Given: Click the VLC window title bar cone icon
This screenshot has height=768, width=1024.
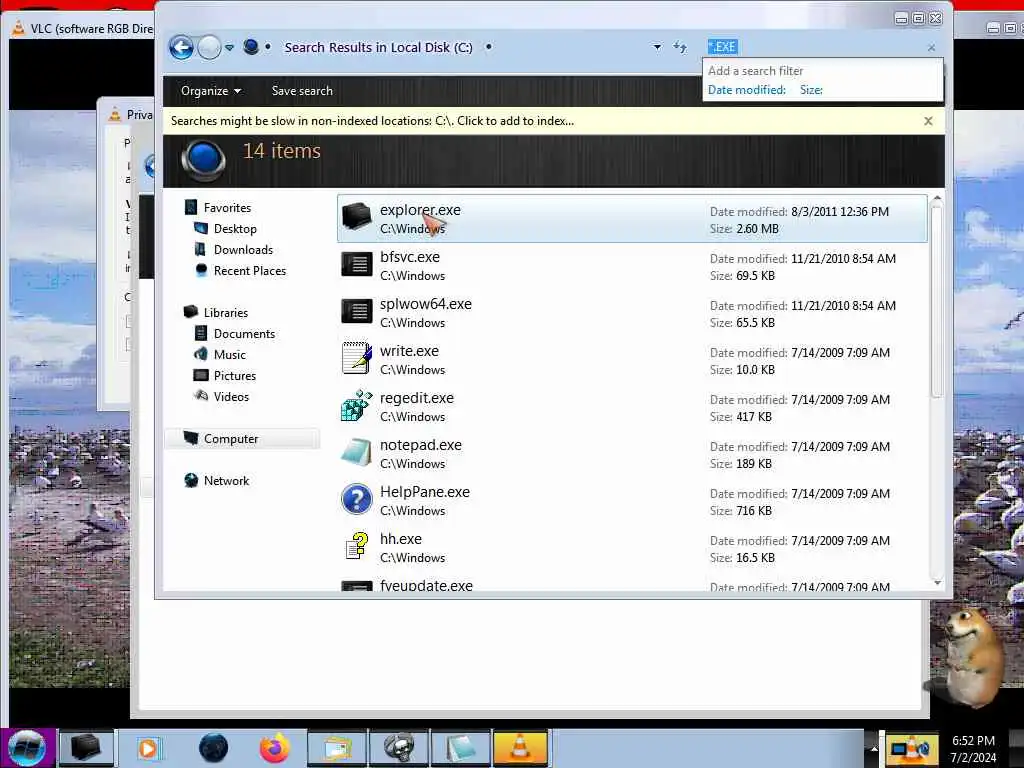Looking at the screenshot, I should pos(18,28).
